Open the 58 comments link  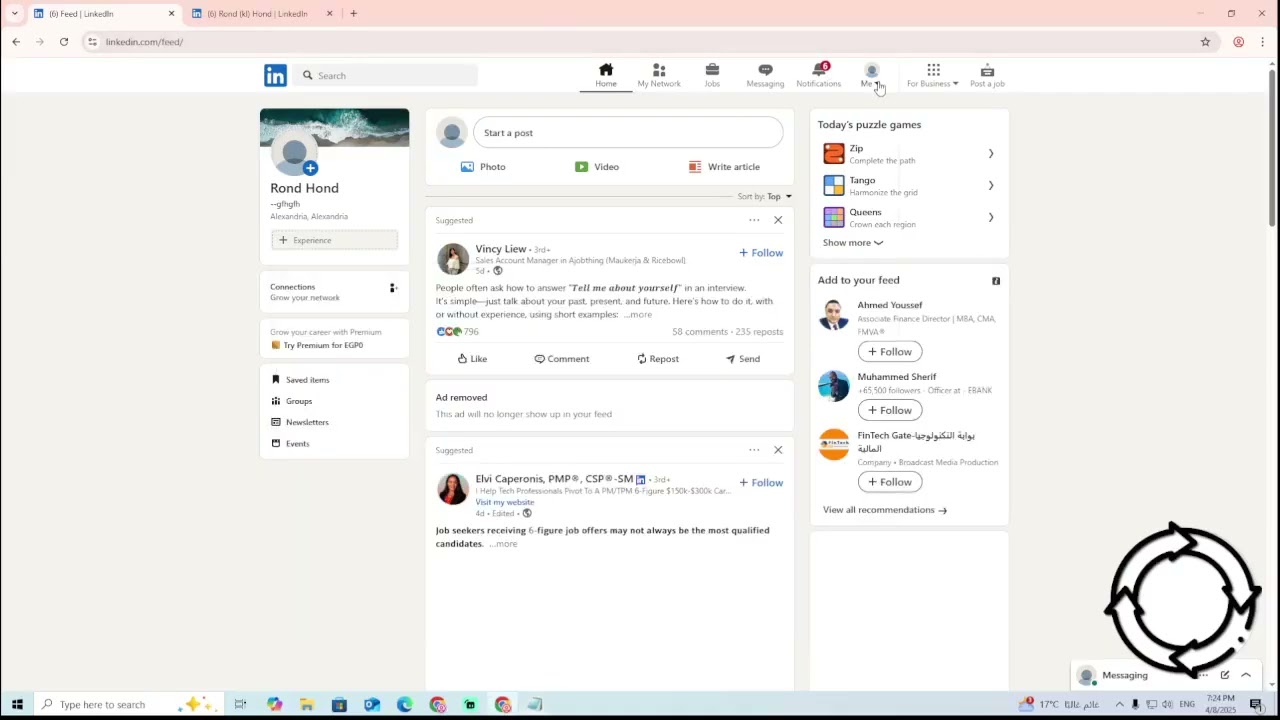[x=700, y=332]
